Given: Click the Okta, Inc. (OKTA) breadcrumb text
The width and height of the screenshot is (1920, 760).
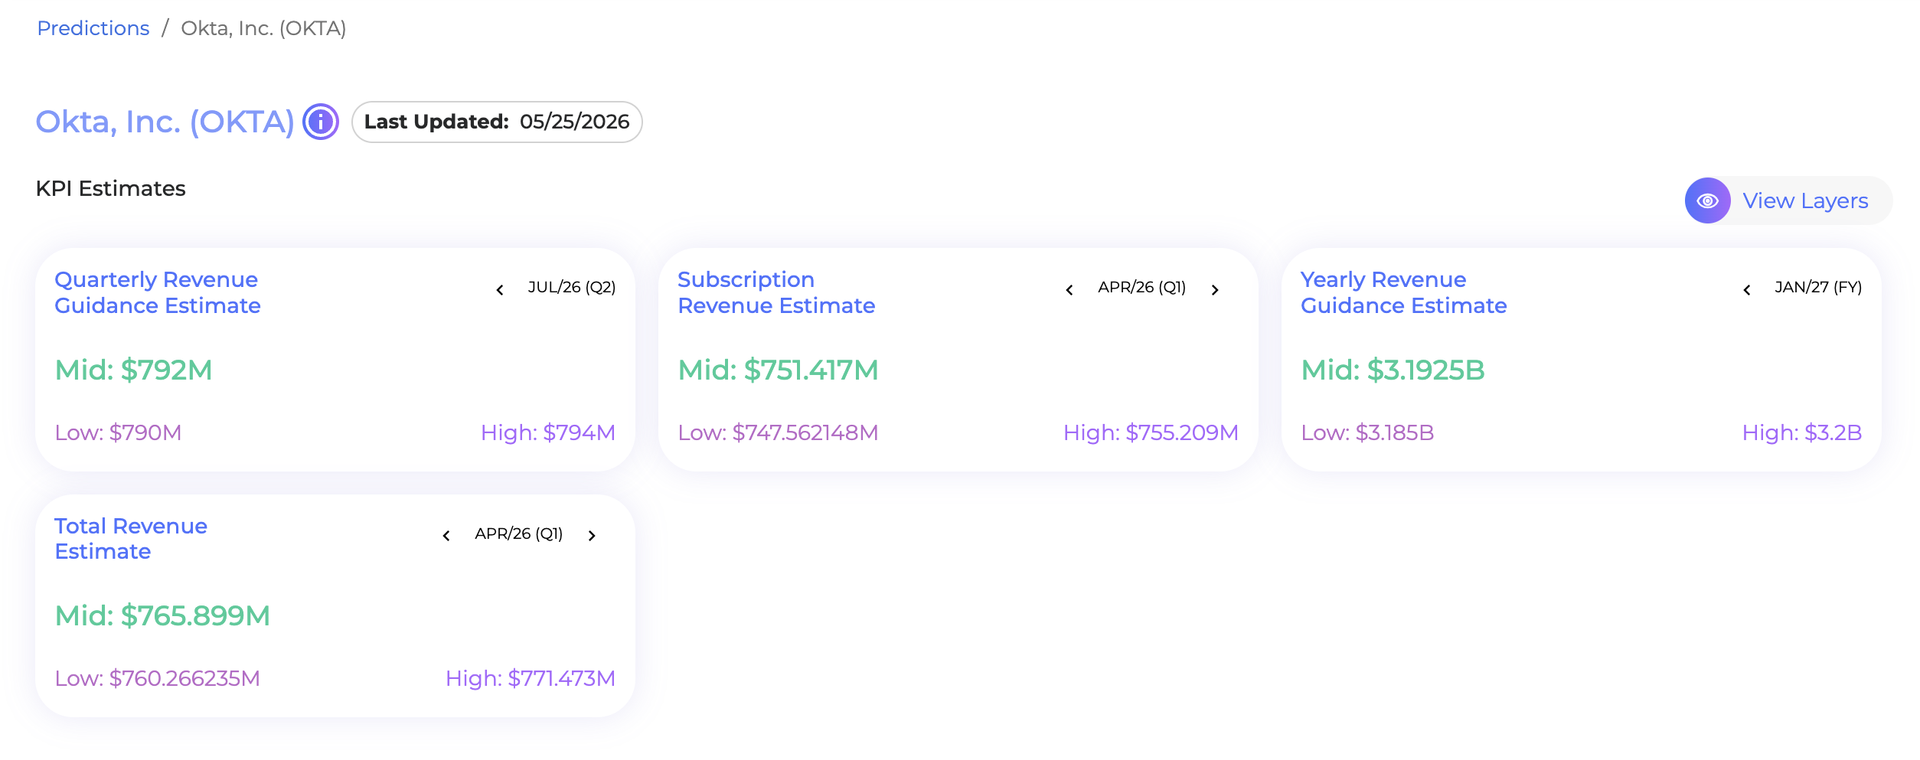Looking at the screenshot, I should (264, 28).
